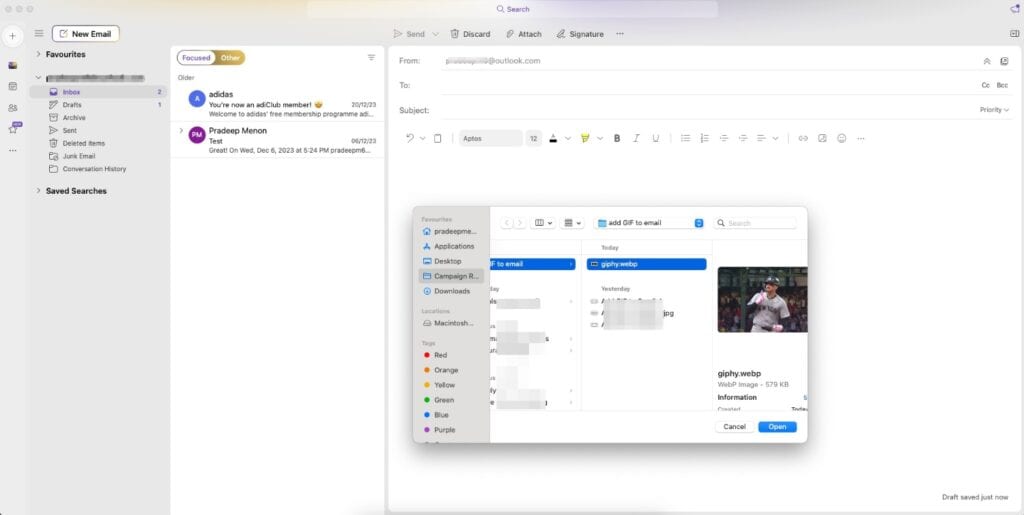Toggle bulleted list
The height and width of the screenshot is (515, 1024).
(x=685, y=138)
